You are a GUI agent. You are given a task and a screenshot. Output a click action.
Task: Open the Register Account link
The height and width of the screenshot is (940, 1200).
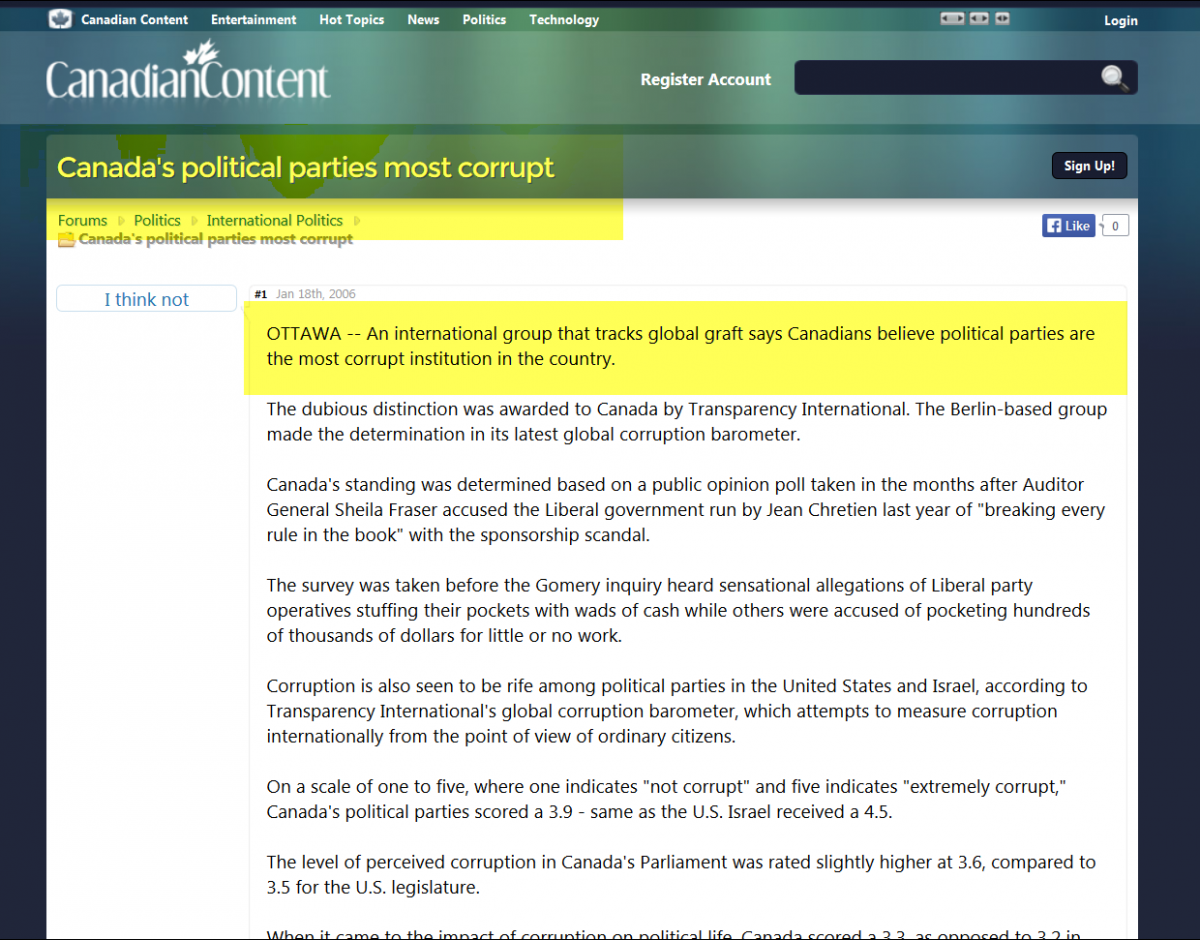pos(705,79)
